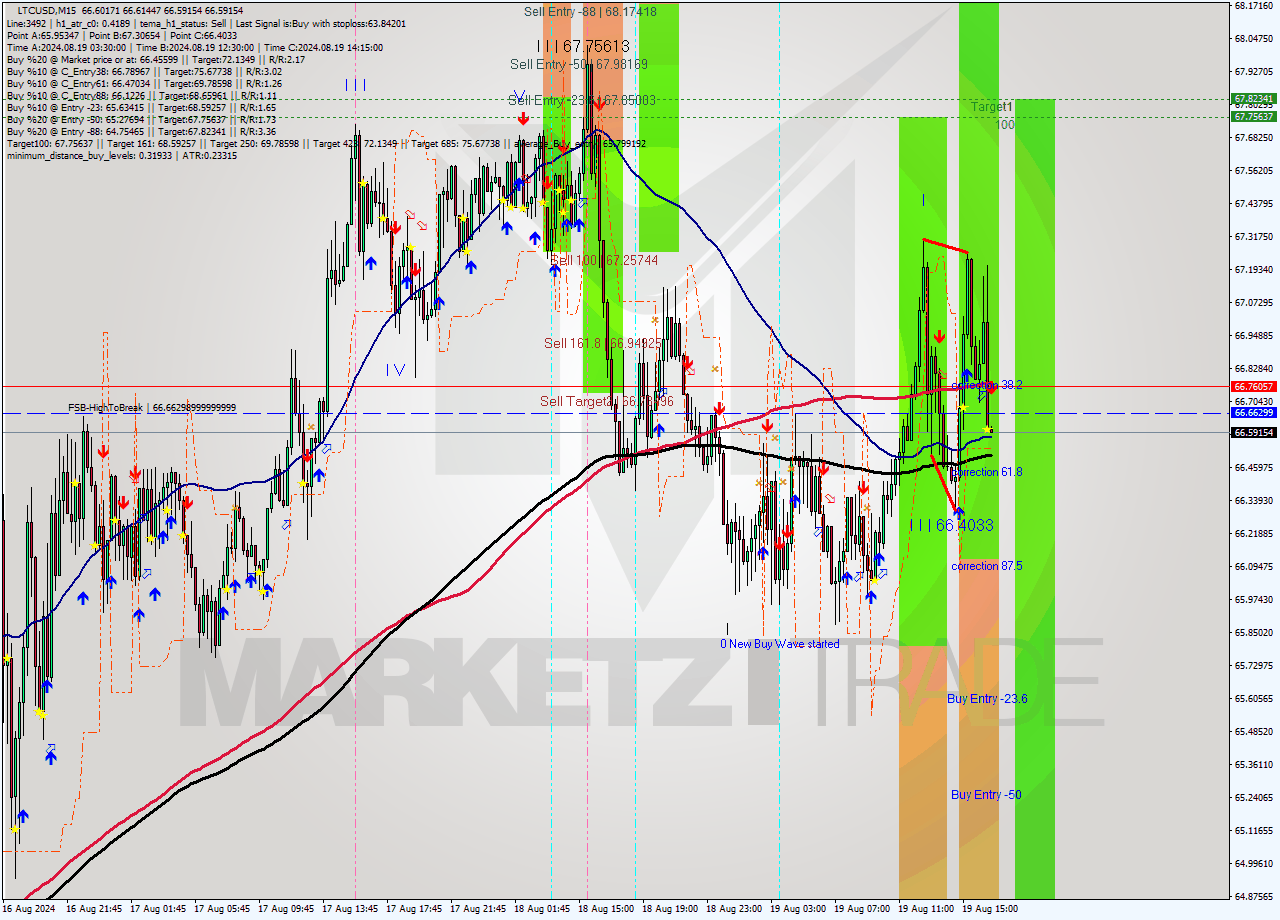Click the '17 Aug 17:45' time axis label
1280x920 pixels.
[414, 909]
